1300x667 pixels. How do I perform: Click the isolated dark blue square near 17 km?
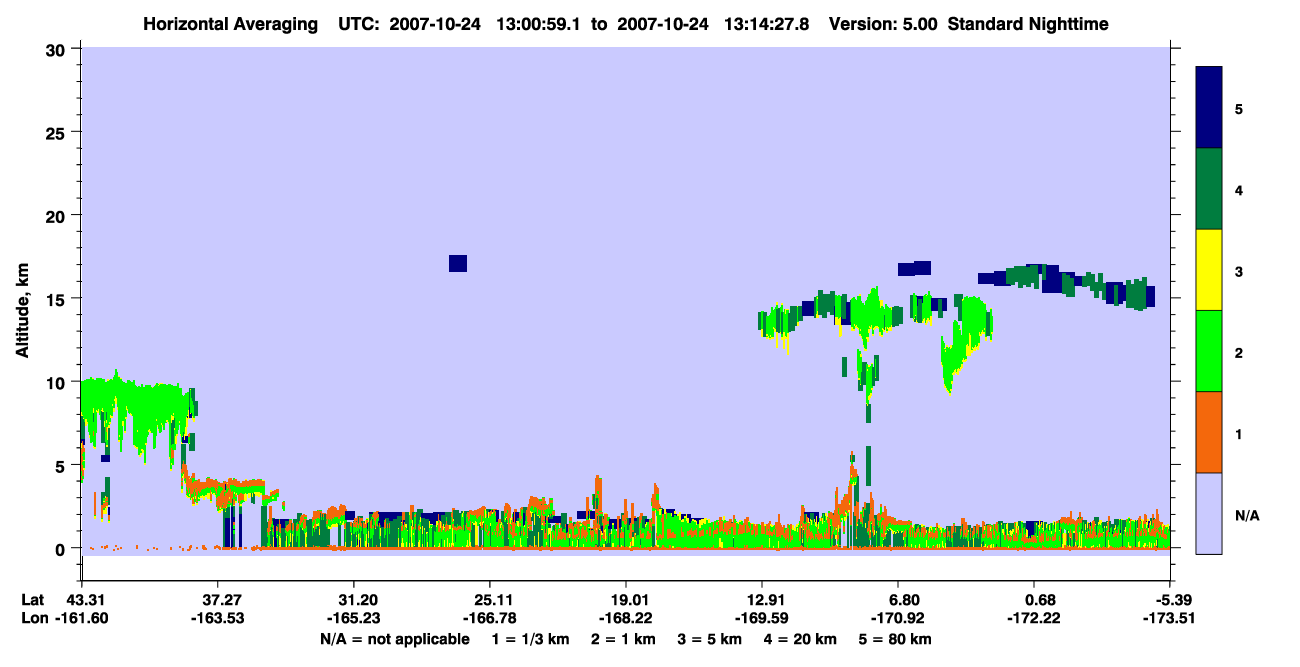coord(458,263)
